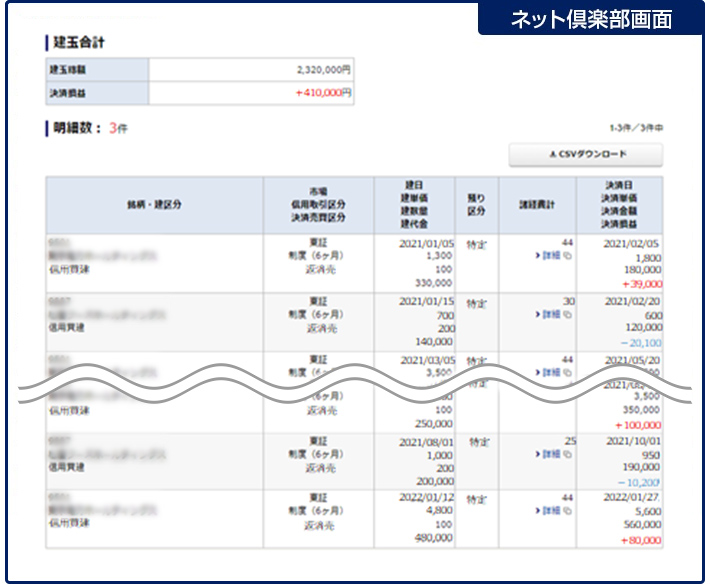Viewport: 710px width, 584px height.
Task: Click popup icon beside 詳細 in 2021/05/20 row
Action: point(568,372)
